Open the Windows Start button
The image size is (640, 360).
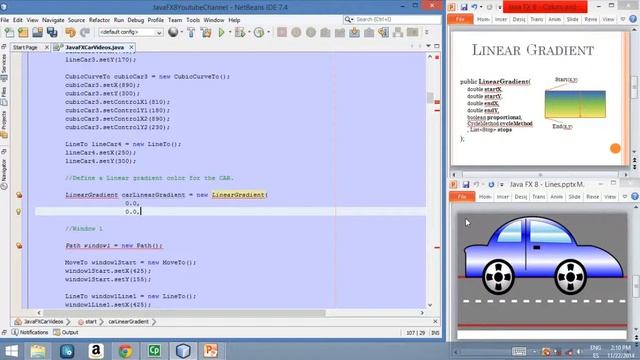11,351
